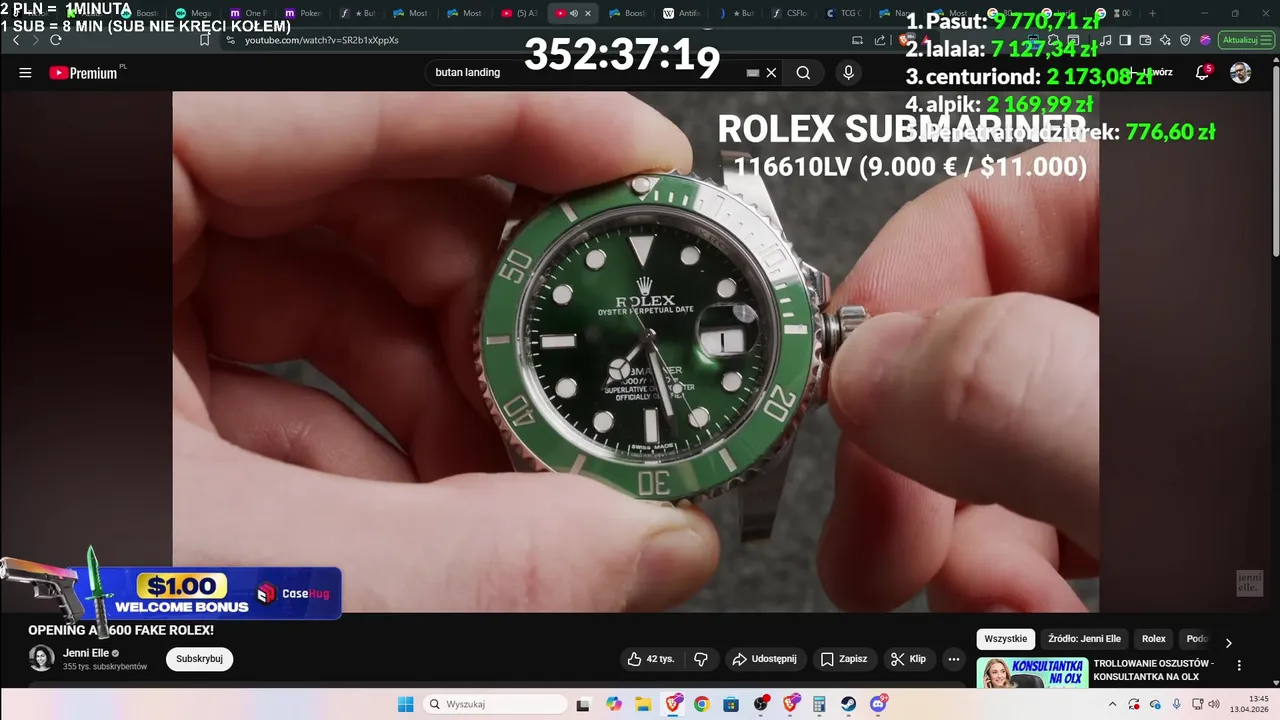
Task: Click the youtube.com address bar URL
Action: point(321,40)
